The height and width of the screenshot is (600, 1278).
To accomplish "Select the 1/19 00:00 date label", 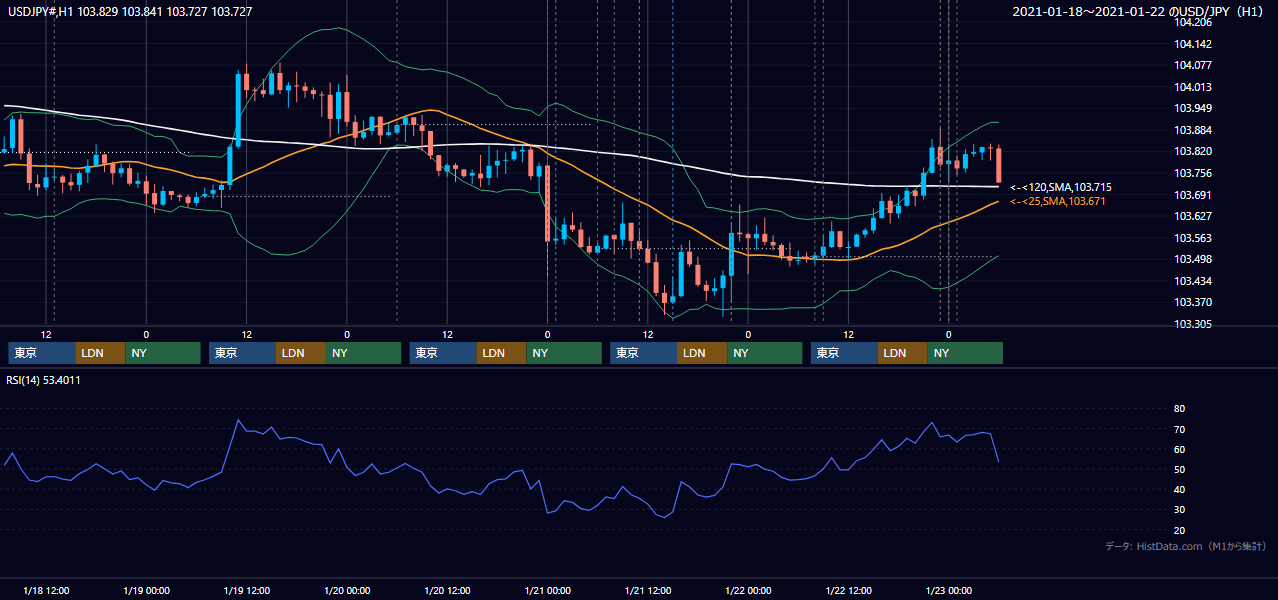I will tap(146, 590).
